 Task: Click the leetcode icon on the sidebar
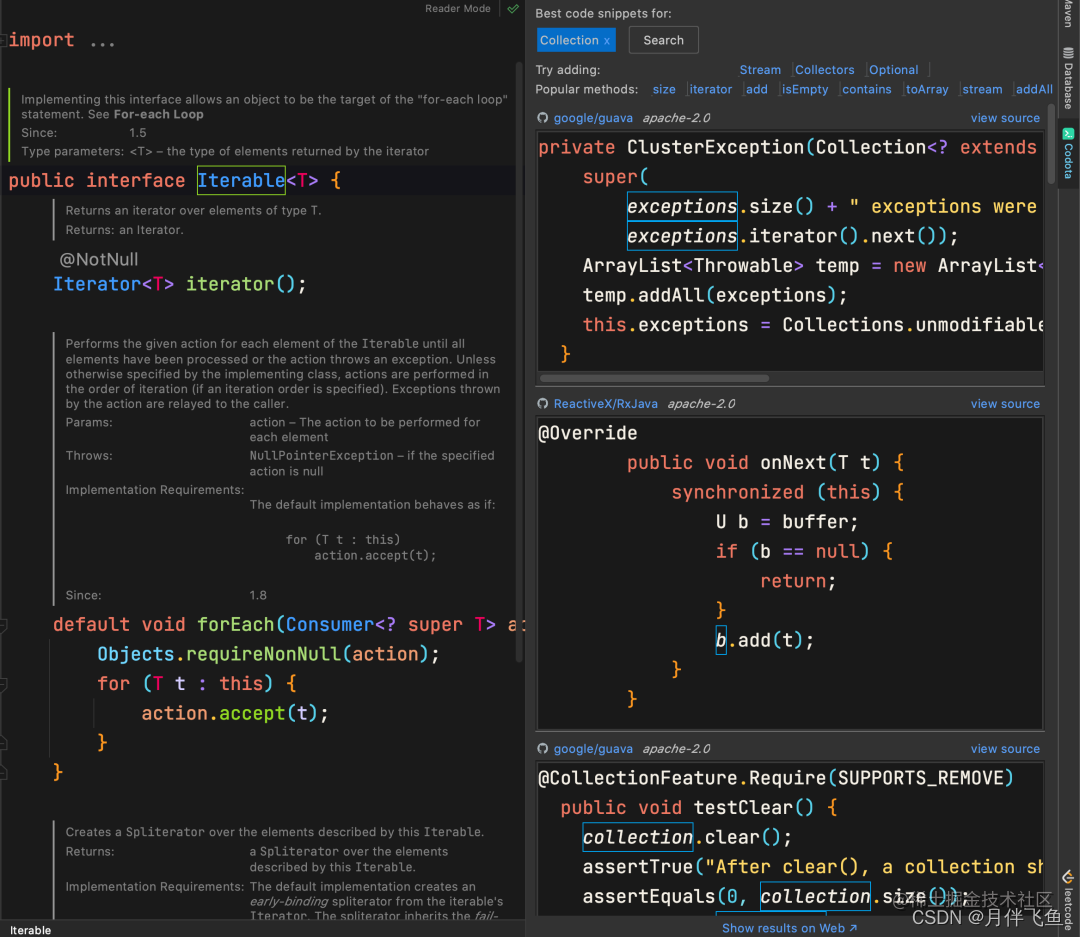tap(1068, 876)
